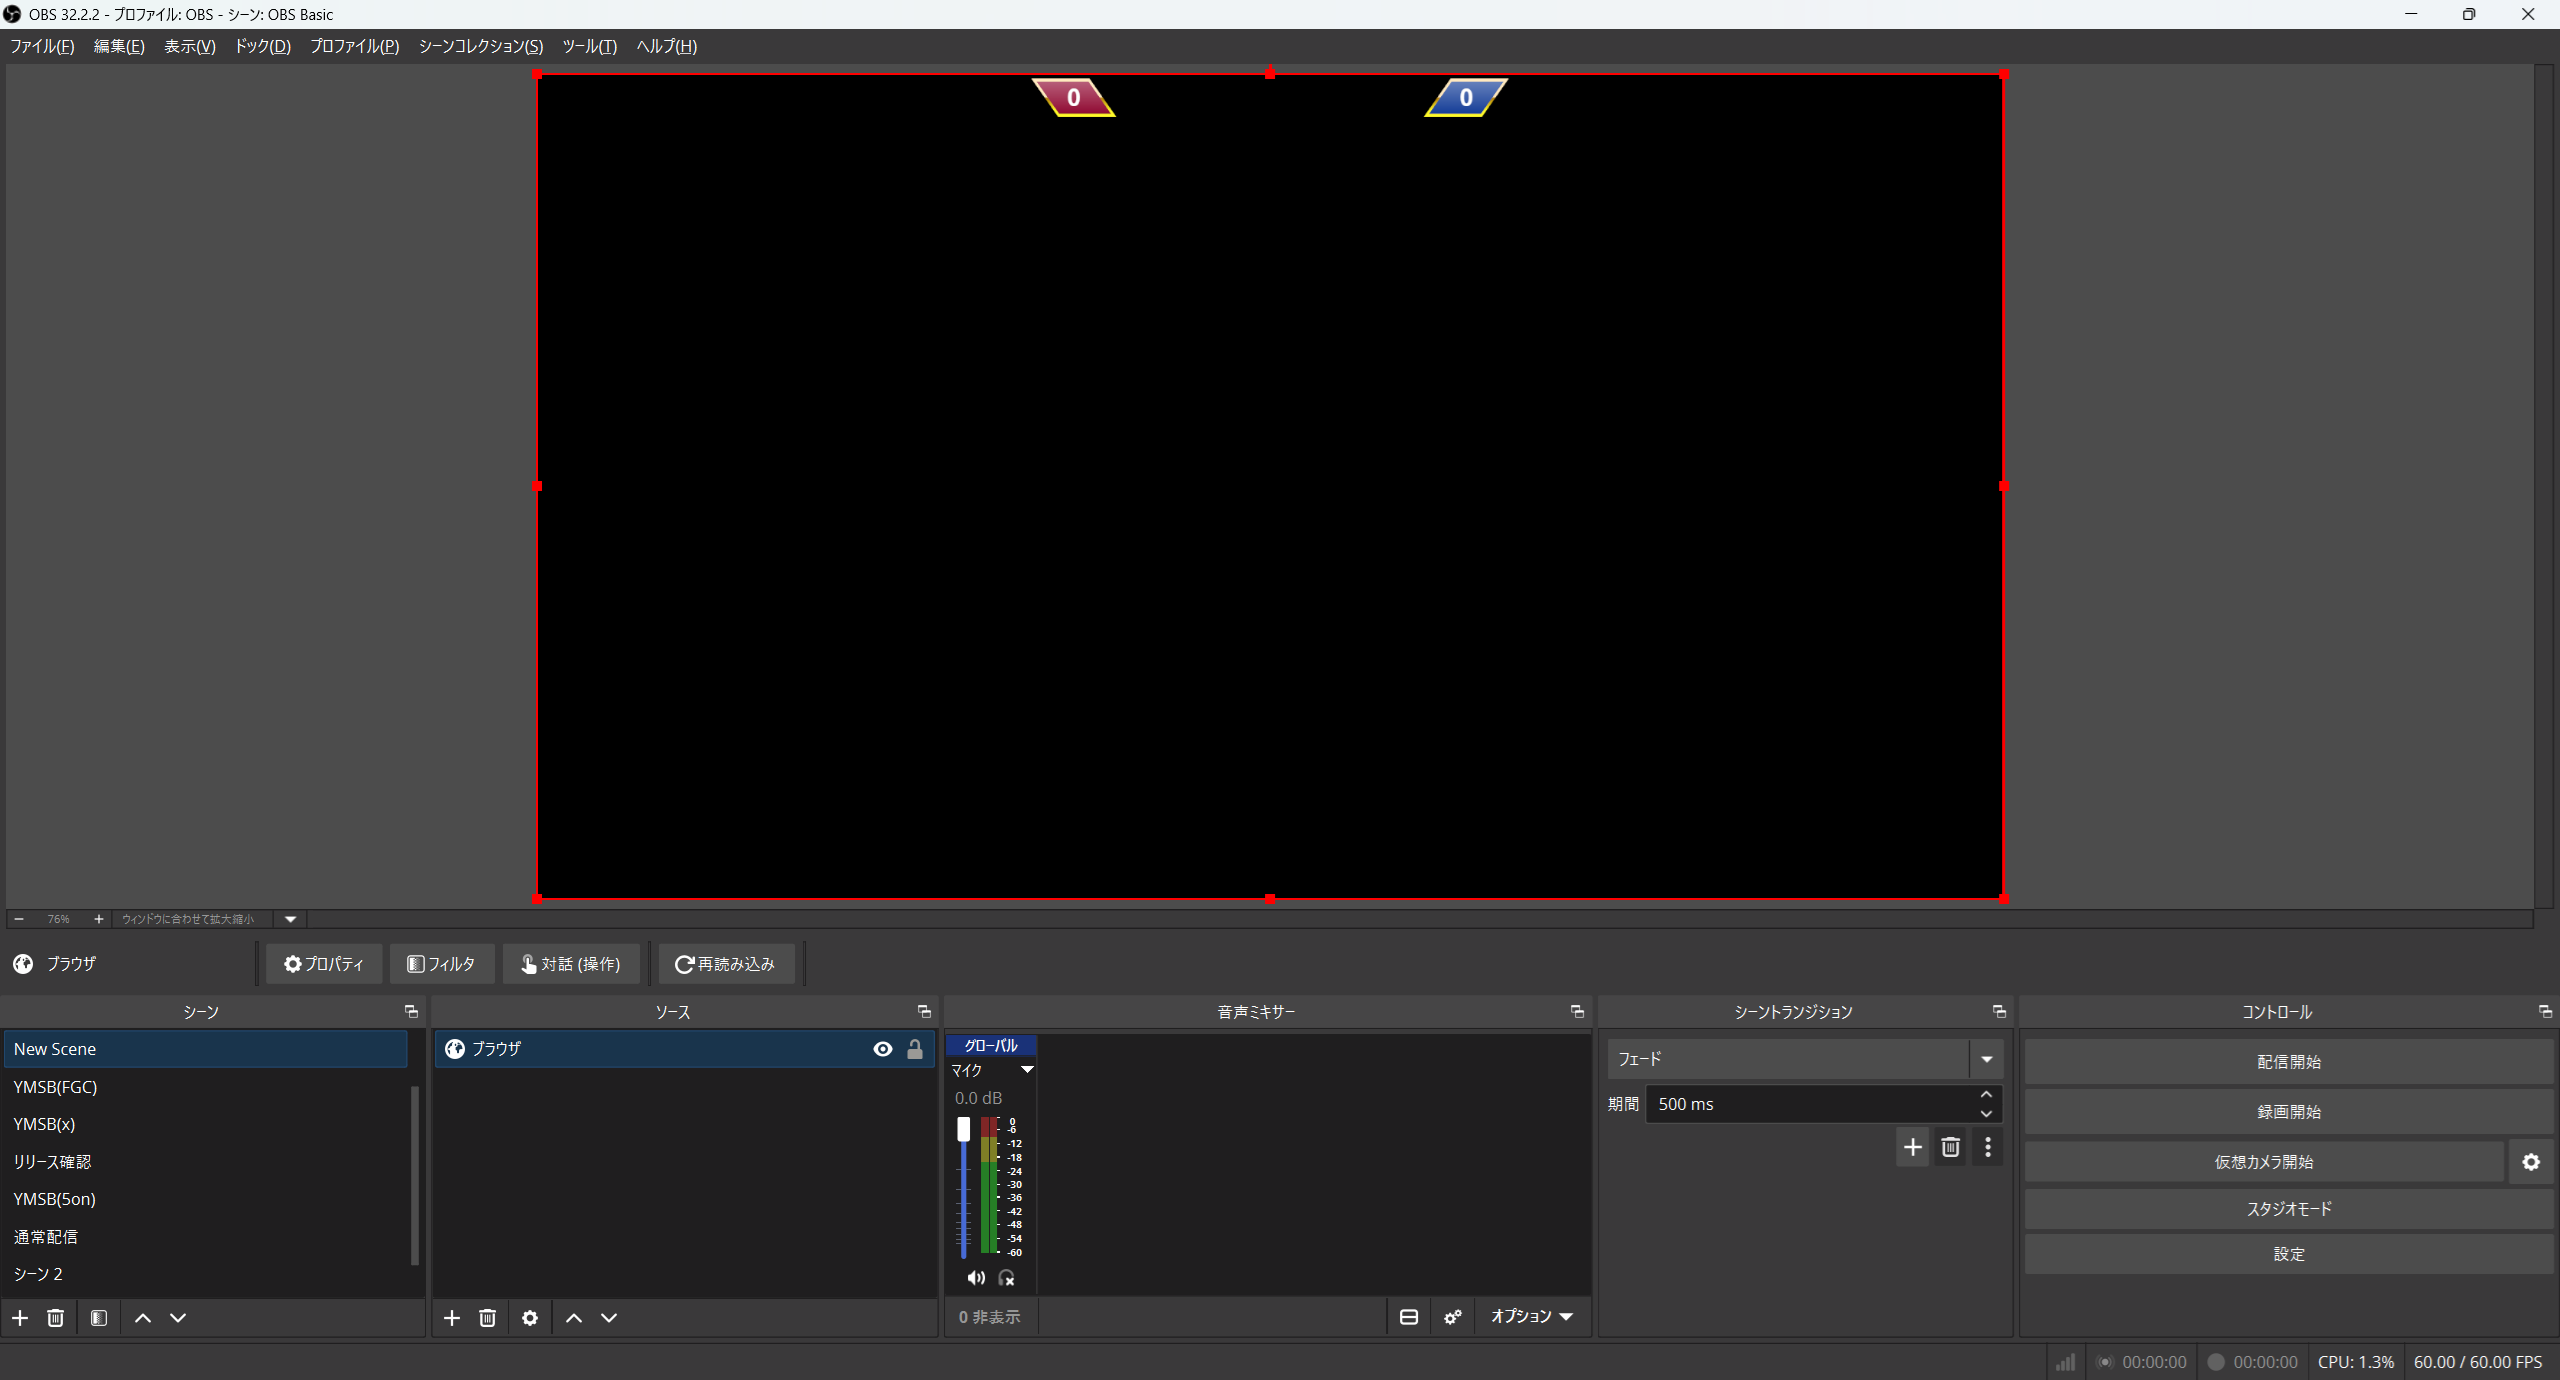Open フィルタ button in source toolbar
The height and width of the screenshot is (1380, 2560).
pos(442,964)
